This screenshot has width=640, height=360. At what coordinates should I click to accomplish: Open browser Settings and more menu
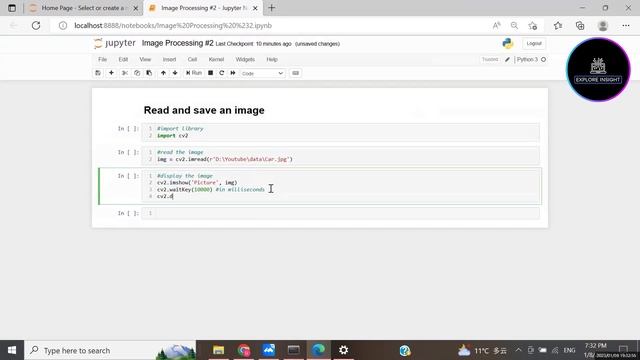tap(626, 26)
